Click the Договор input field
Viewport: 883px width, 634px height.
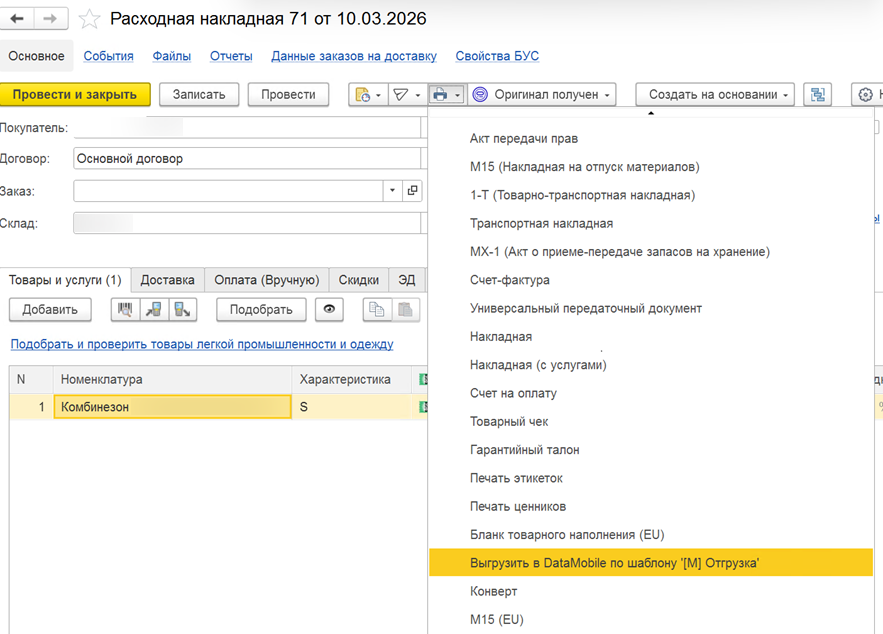[245, 158]
